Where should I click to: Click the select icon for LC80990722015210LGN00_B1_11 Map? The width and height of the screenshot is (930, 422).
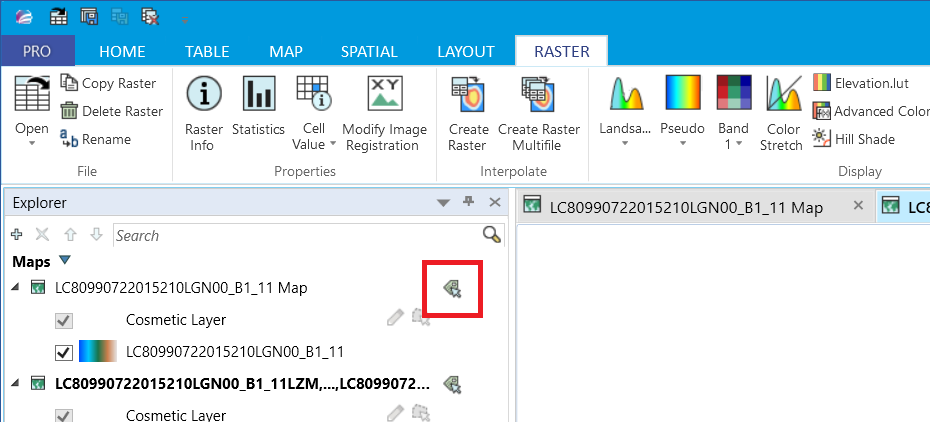click(x=453, y=289)
